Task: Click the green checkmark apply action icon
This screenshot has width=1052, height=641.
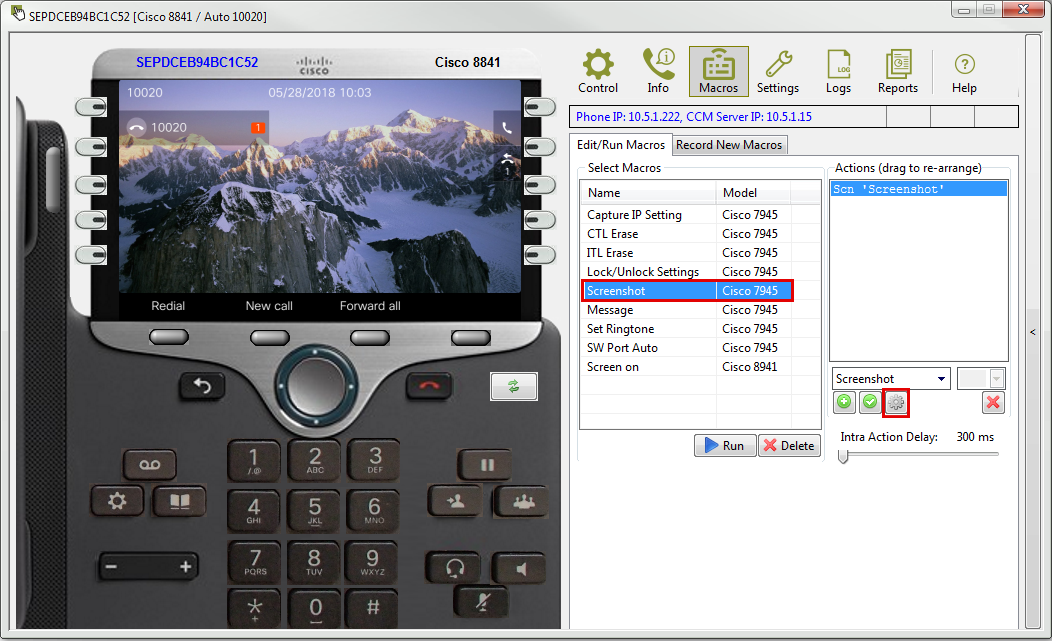Action: [870, 402]
